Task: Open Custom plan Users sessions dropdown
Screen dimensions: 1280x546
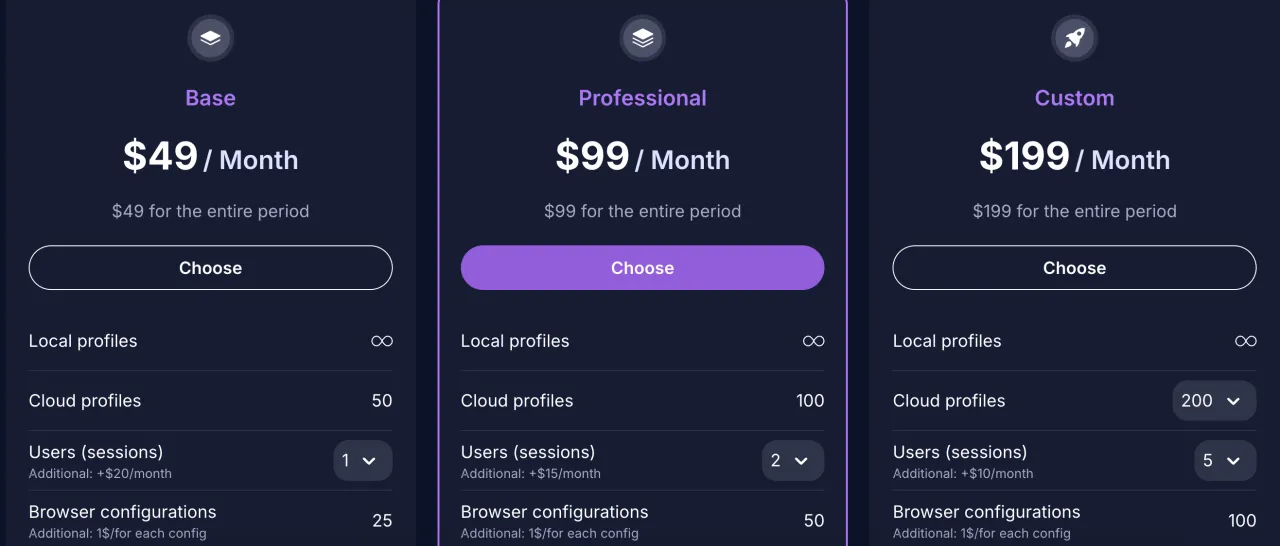Action: click(1225, 461)
